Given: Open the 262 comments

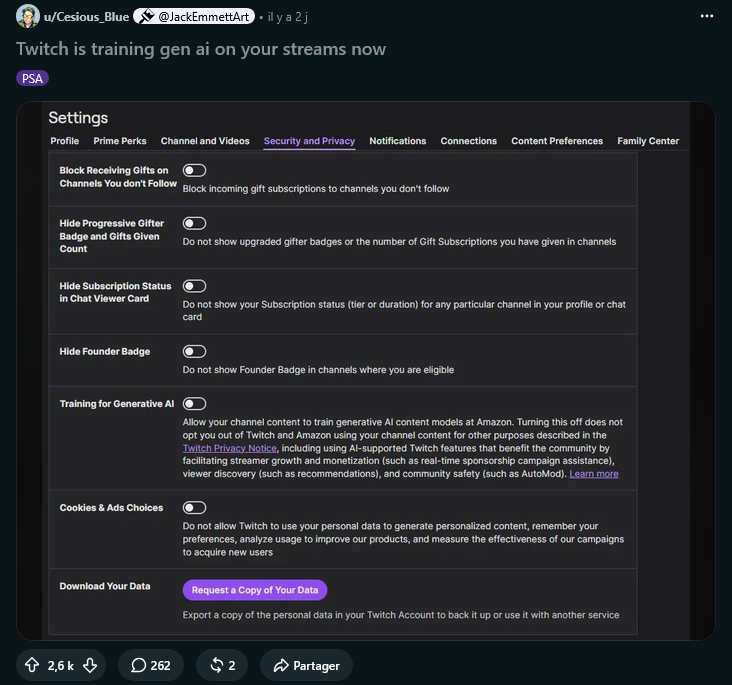Looking at the screenshot, I should 151,665.
